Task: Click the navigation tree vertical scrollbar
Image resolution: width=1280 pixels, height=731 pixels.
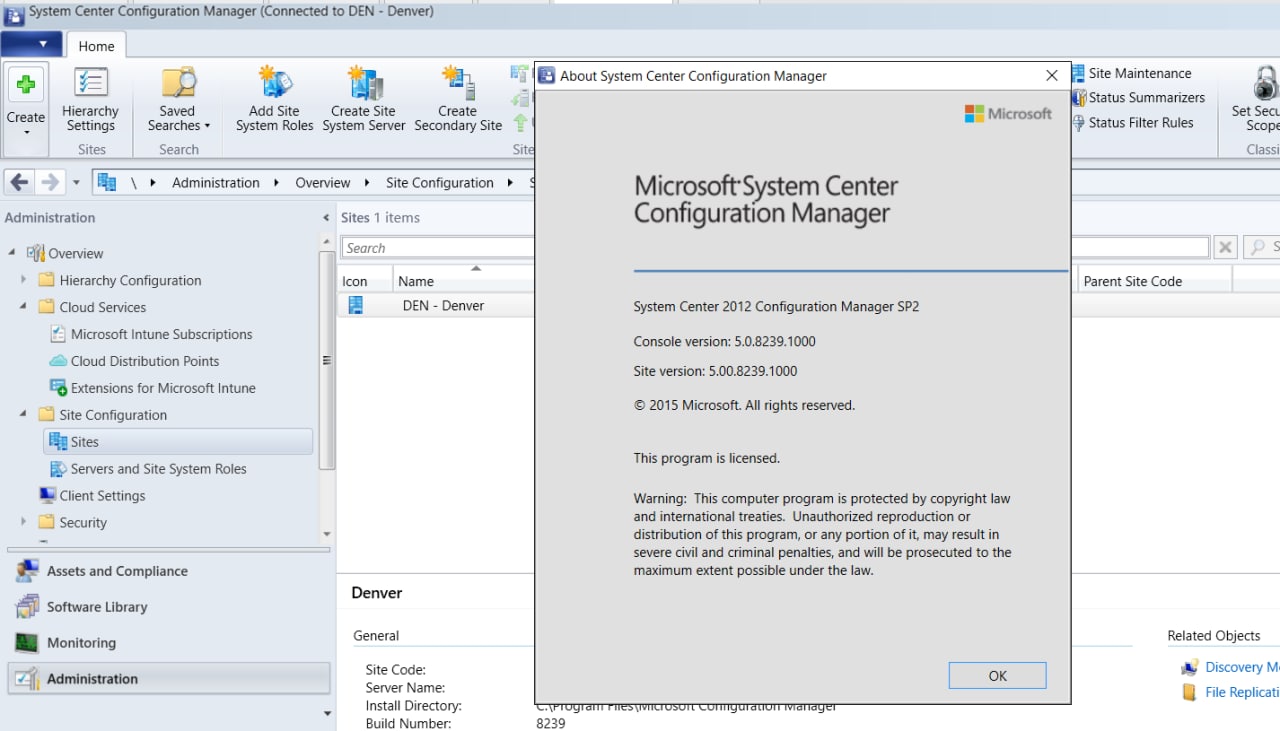Action: tap(325, 360)
